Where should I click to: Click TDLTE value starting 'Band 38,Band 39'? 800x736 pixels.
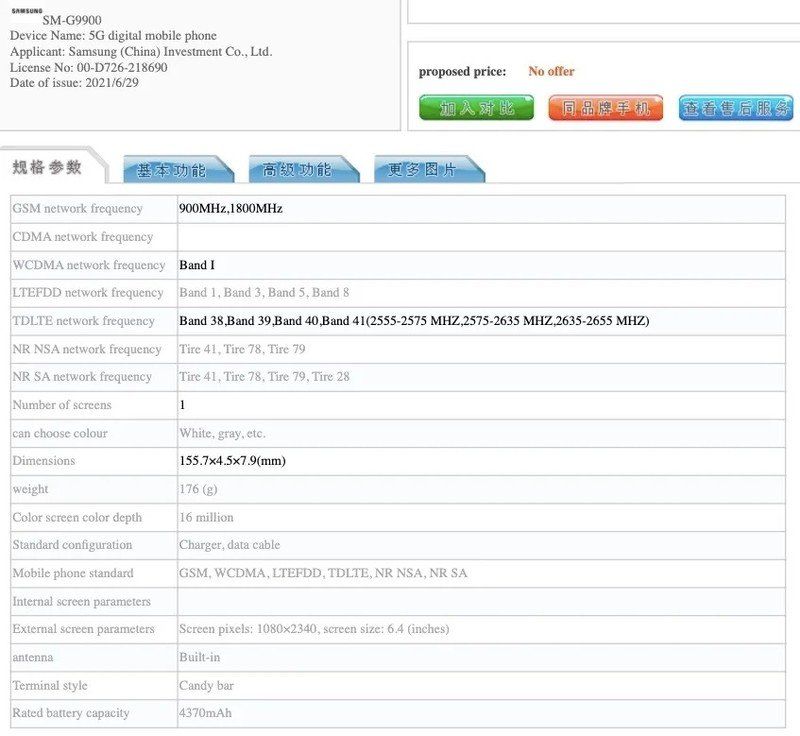pos(414,321)
